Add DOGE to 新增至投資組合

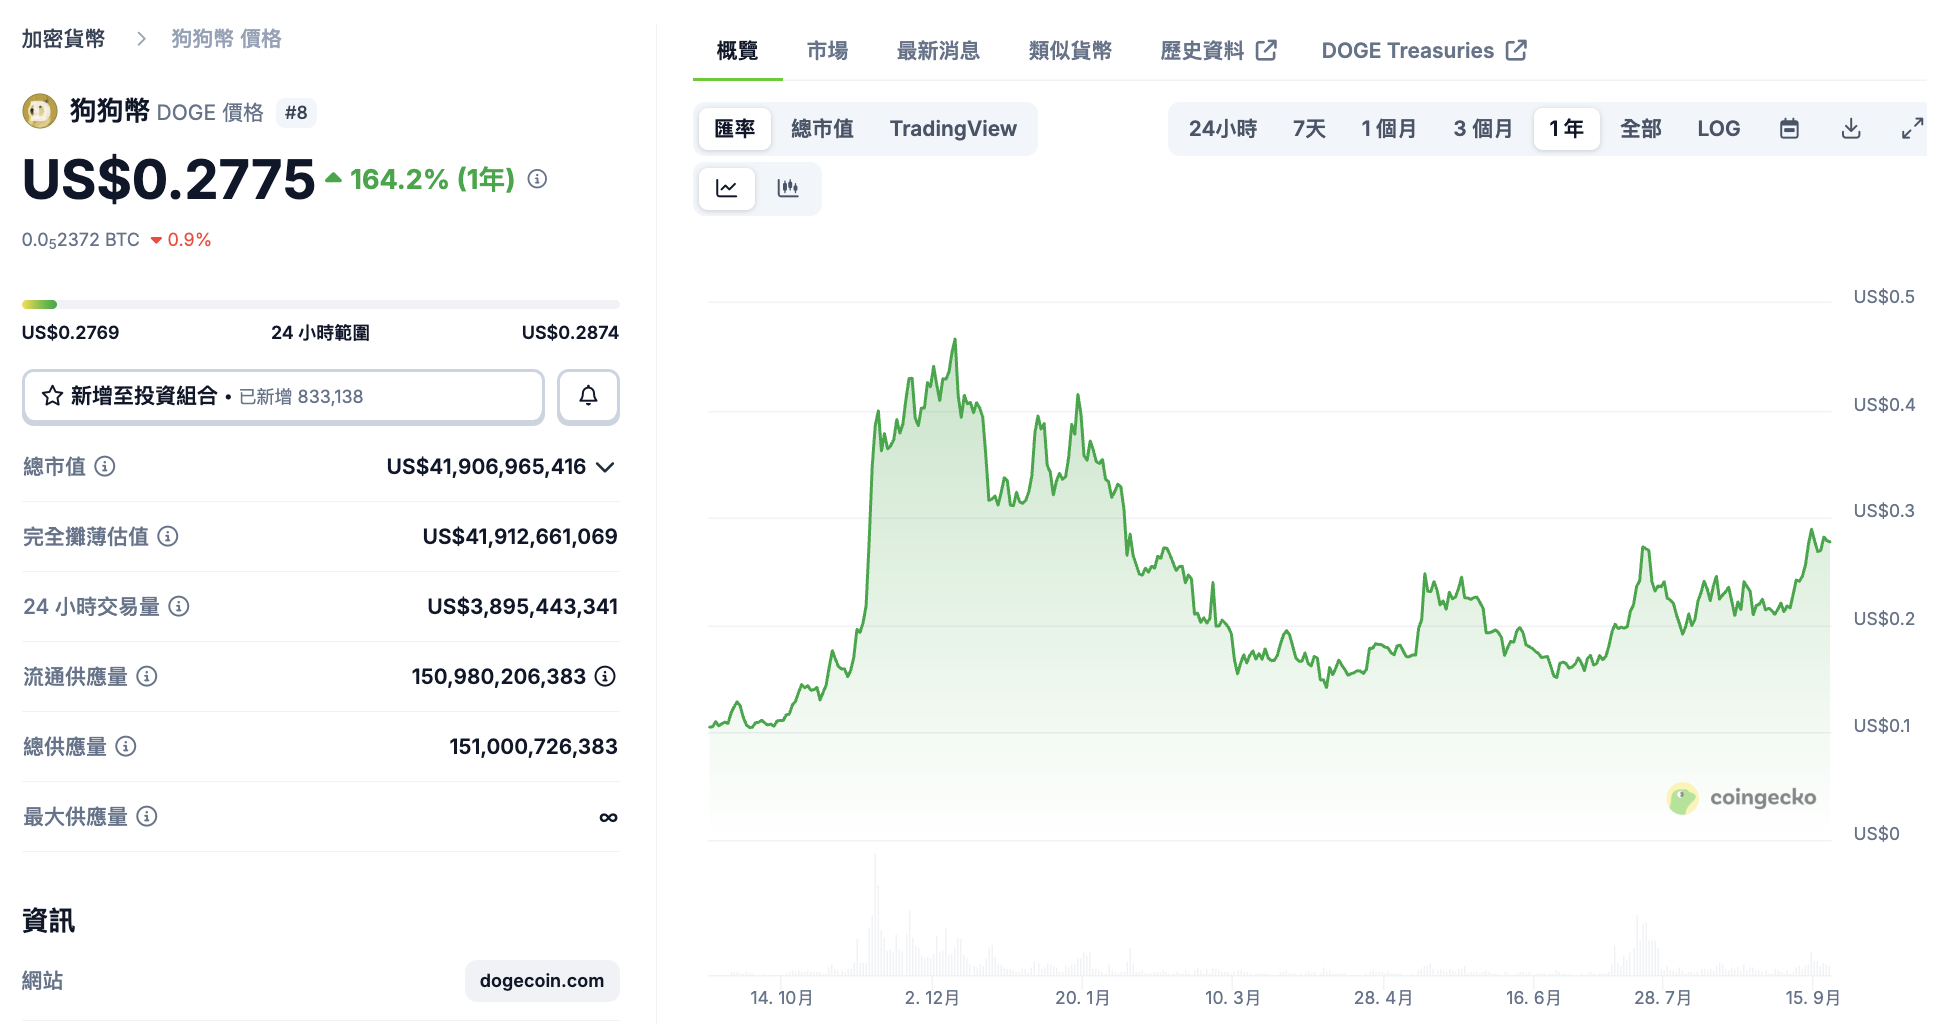(283, 396)
